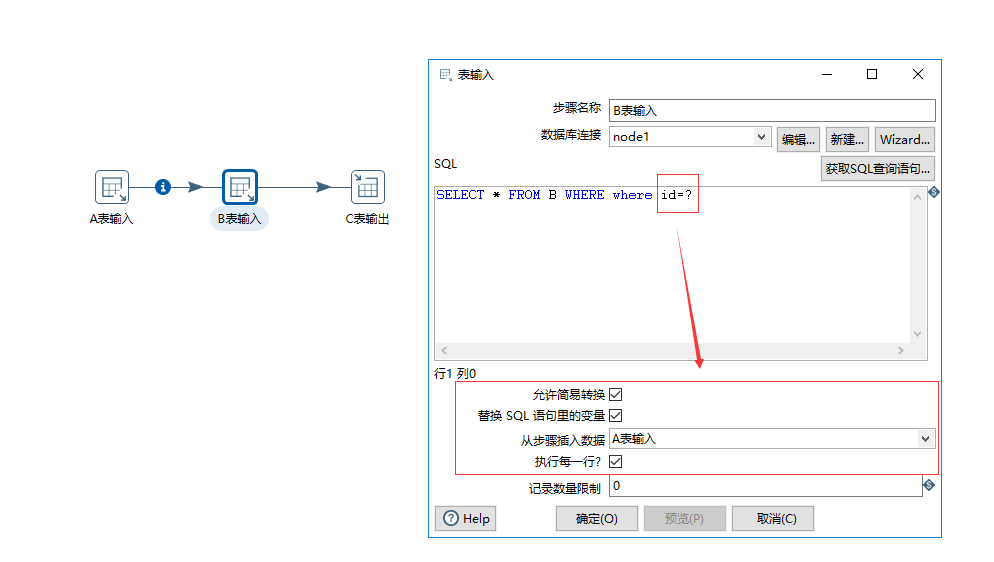The image size is (994, 562).
Task: Click the 新建... button
Action: click(847, 139)
